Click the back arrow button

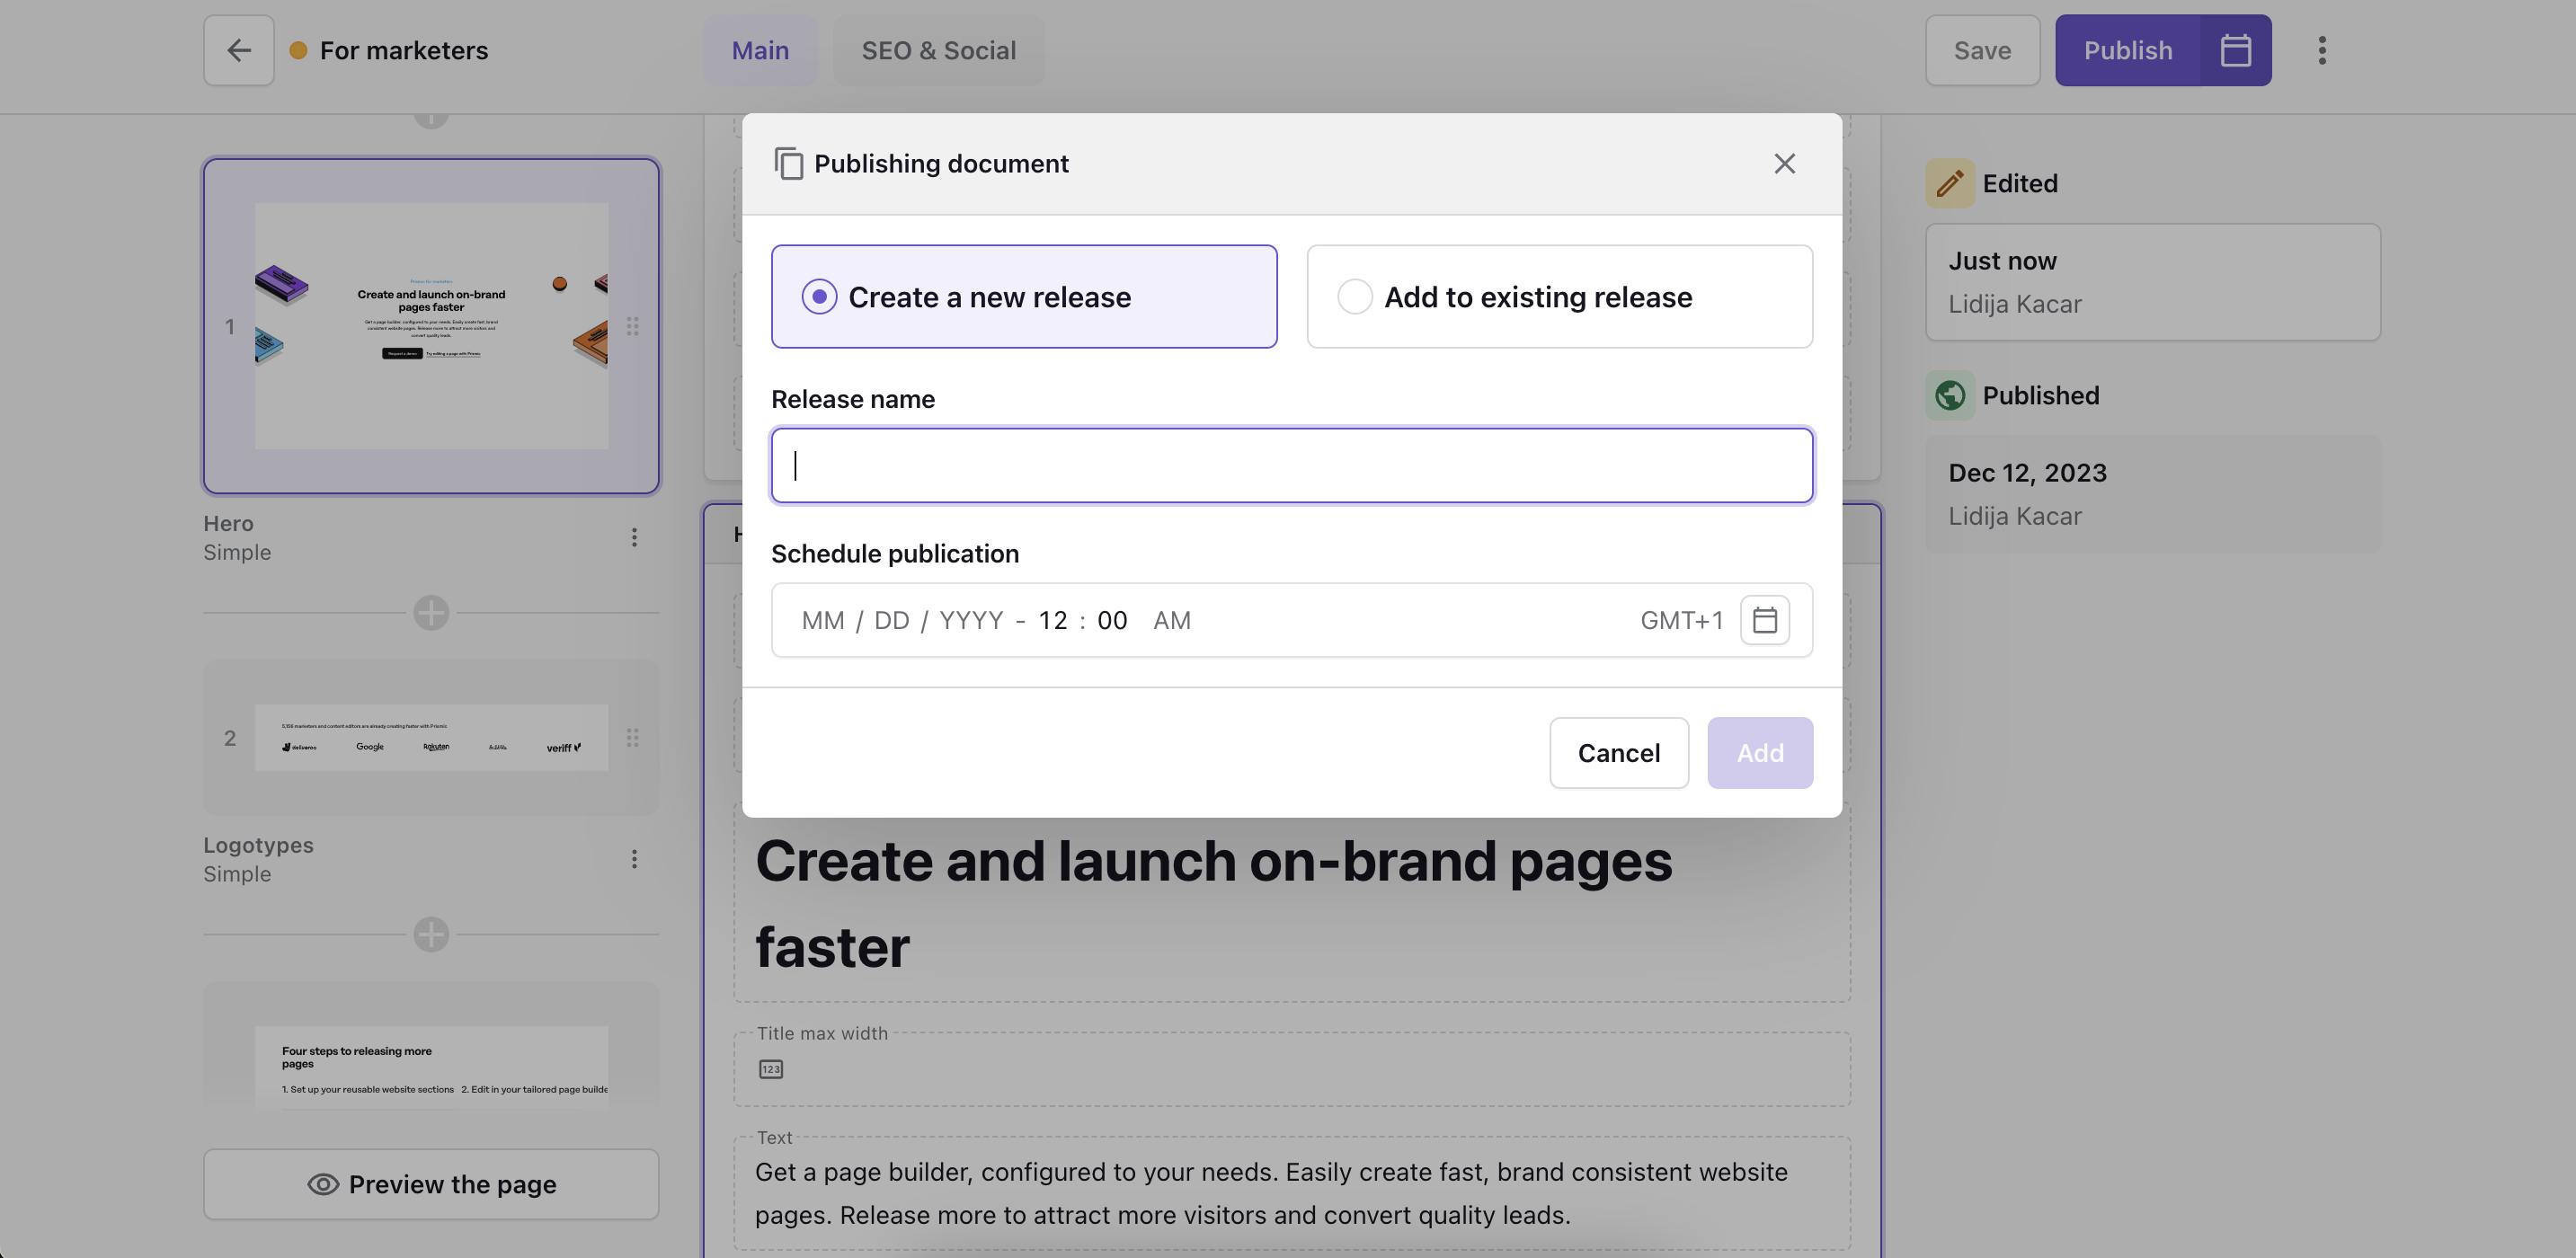pos(238,50)
